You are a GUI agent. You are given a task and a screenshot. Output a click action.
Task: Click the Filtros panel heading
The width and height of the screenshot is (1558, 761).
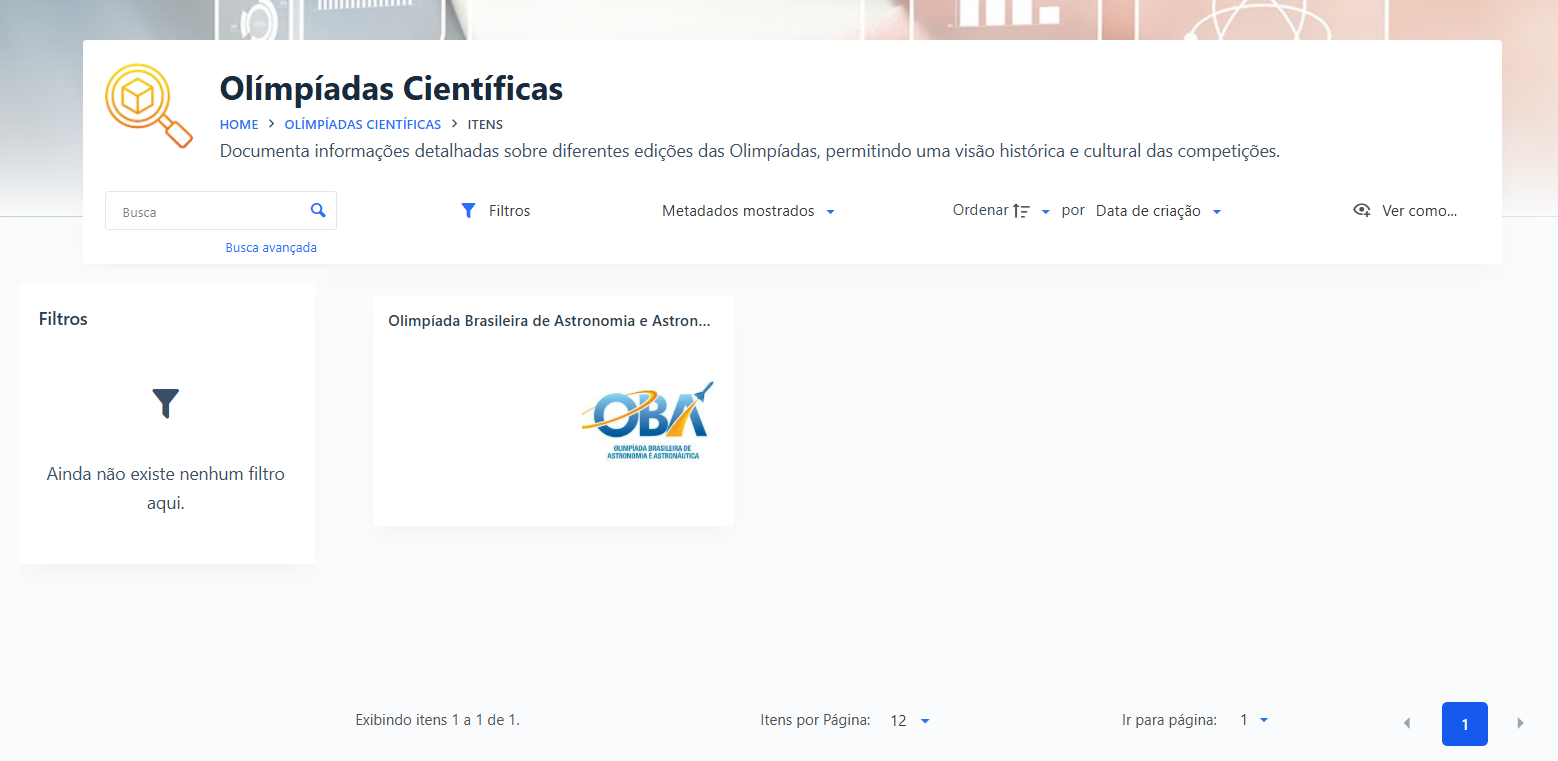pos(63,319)
